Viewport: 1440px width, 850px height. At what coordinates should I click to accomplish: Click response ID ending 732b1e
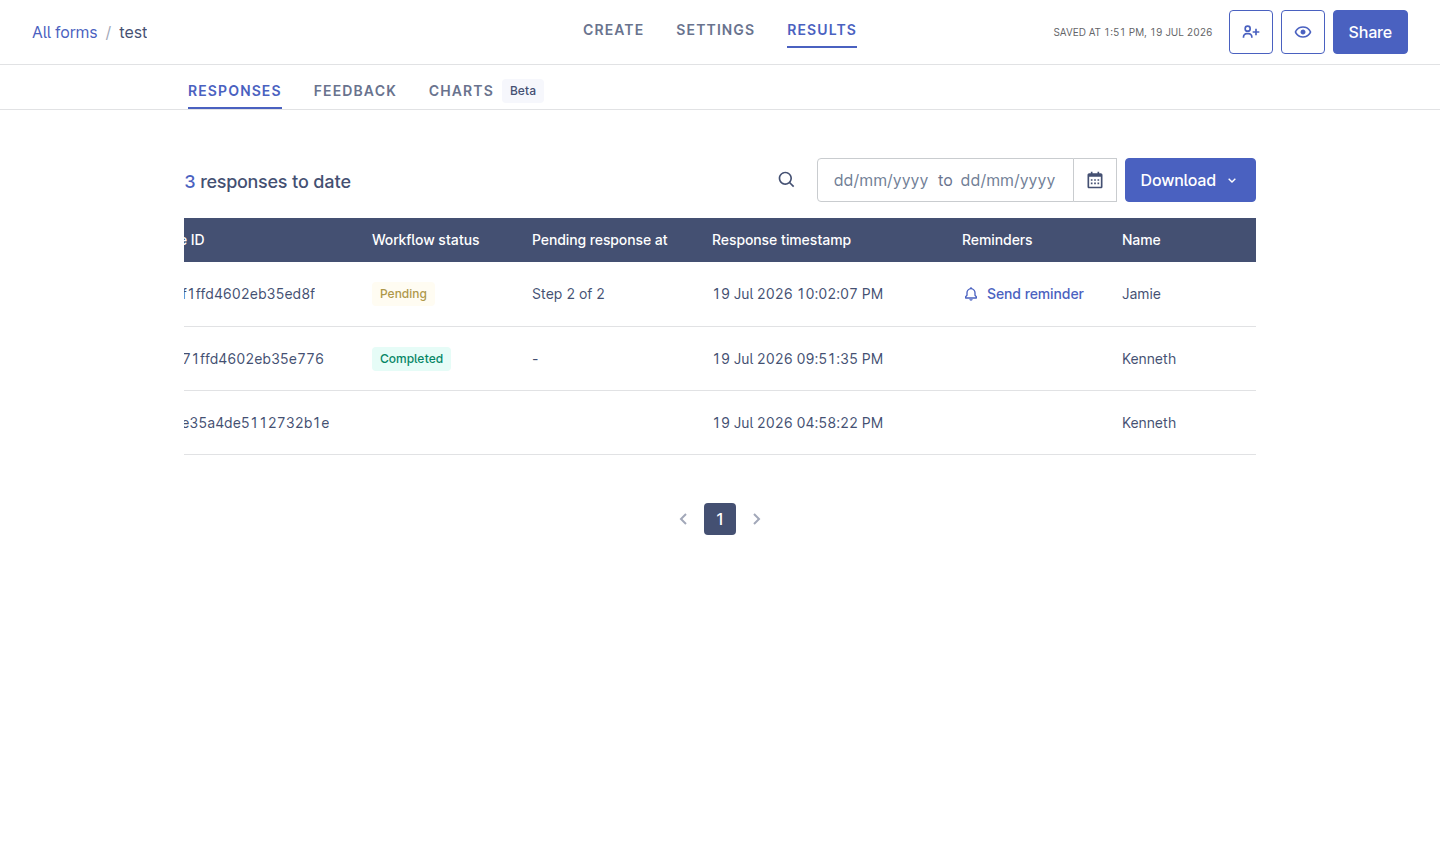pyautogui.click(x=257, y=423)
